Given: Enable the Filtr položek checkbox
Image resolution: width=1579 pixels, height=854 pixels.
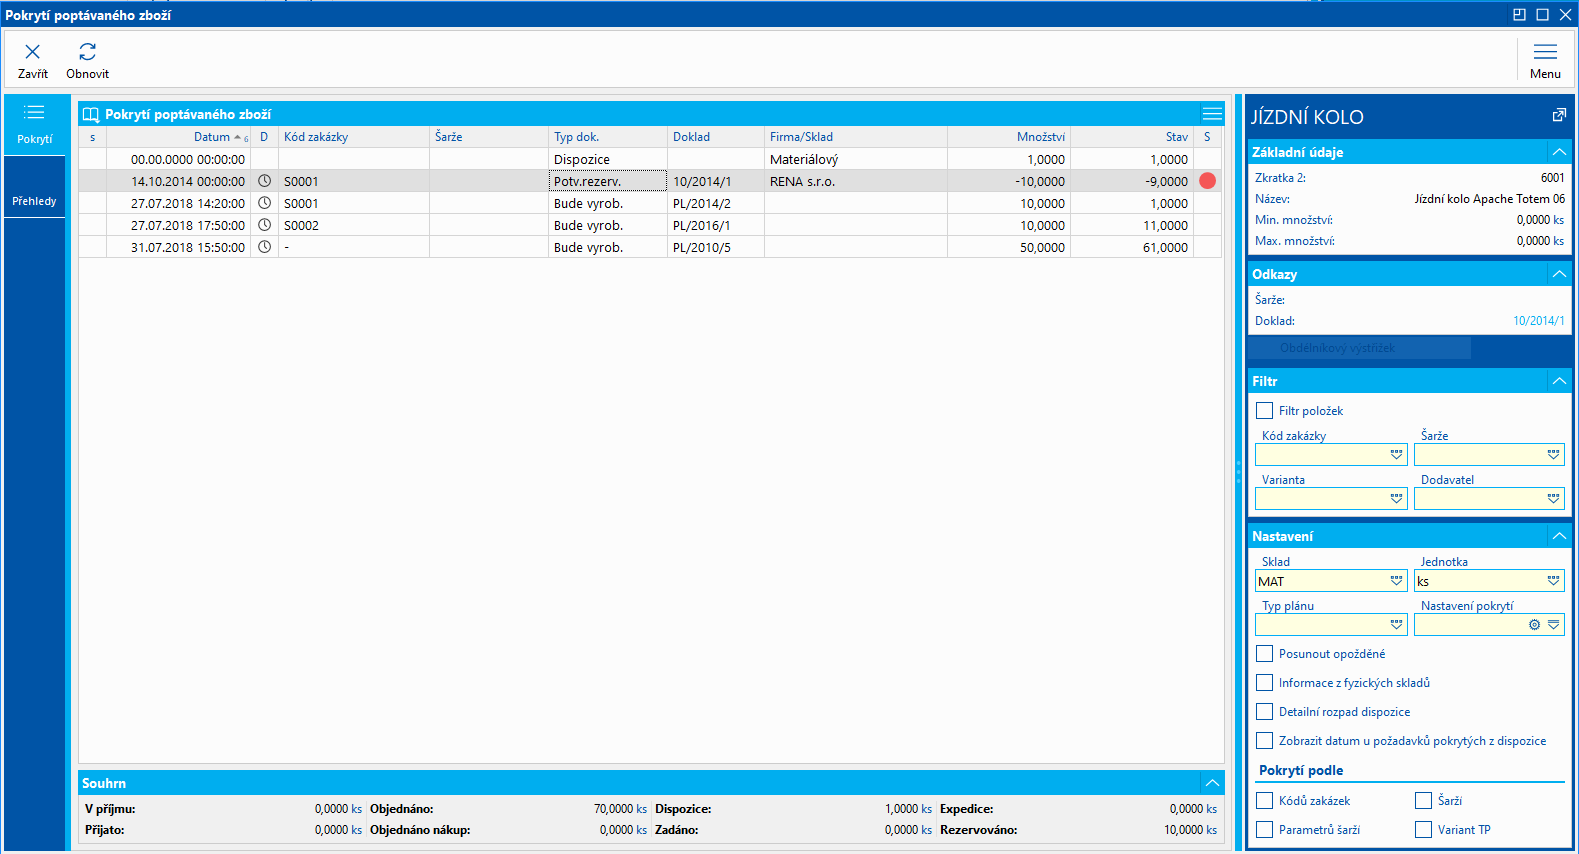Looking at the screenshot, I should pos(1265,411).
